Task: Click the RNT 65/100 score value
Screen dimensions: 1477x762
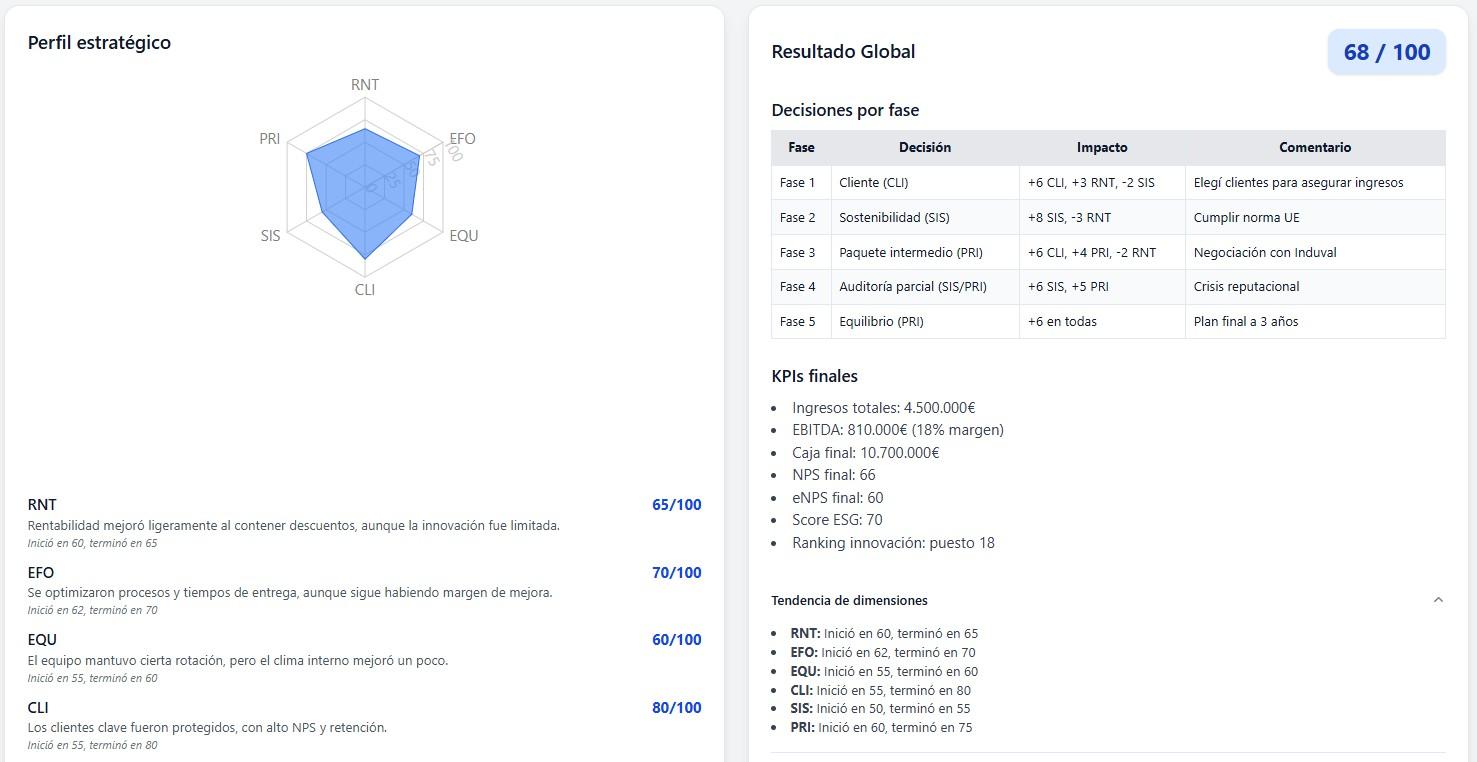Action: pyautogui.click(x=676, y=505)
